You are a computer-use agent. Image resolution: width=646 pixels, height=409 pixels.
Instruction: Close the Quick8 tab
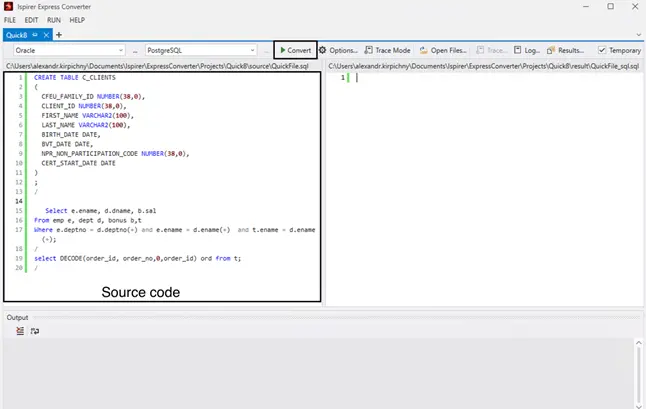click(x=47, y=35)
